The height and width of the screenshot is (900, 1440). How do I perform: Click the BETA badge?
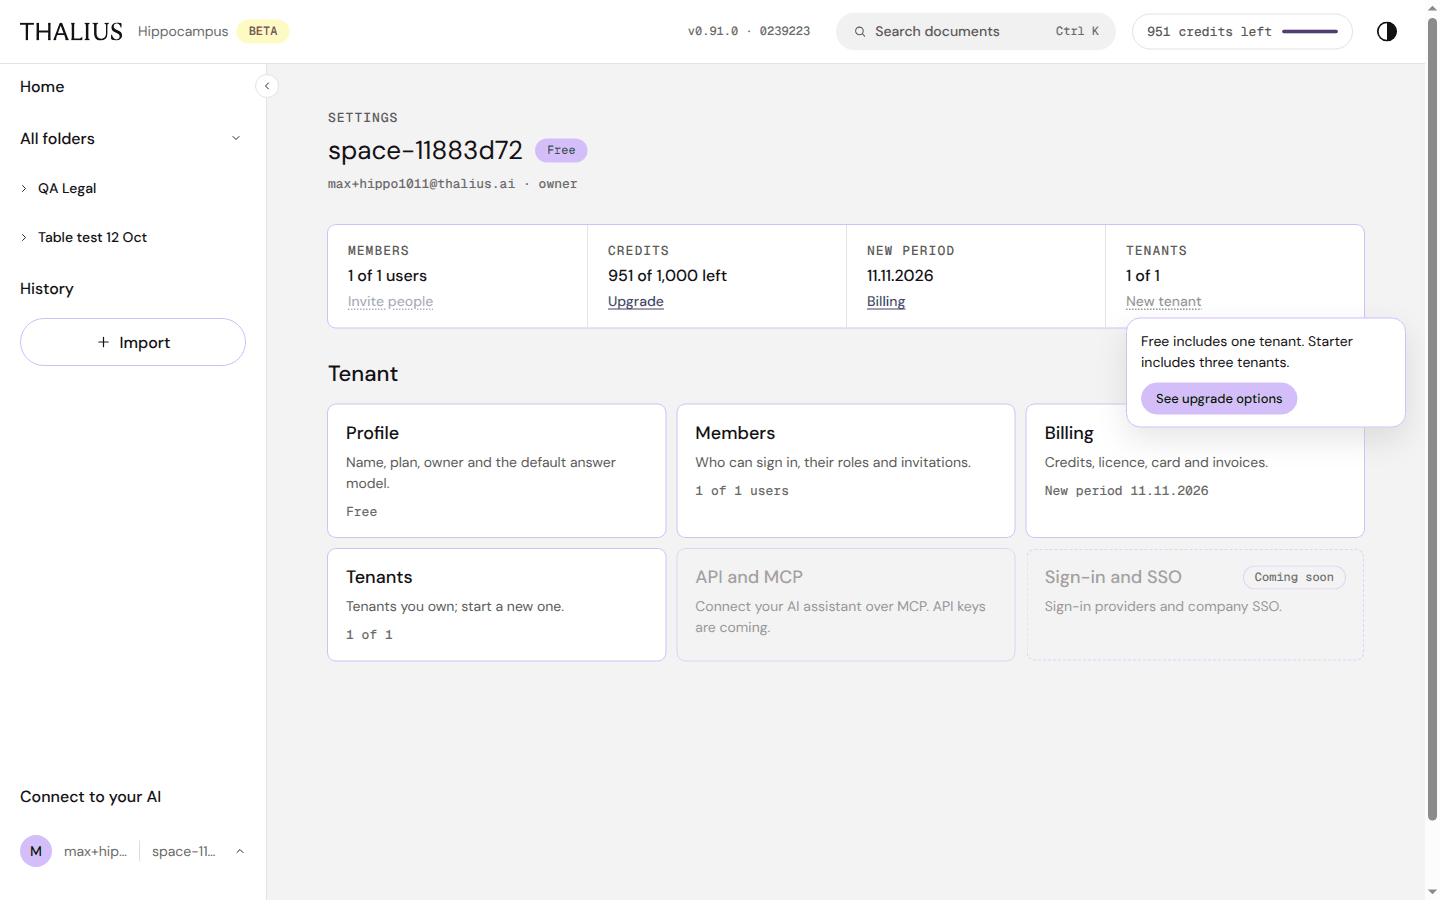(263, 32)
